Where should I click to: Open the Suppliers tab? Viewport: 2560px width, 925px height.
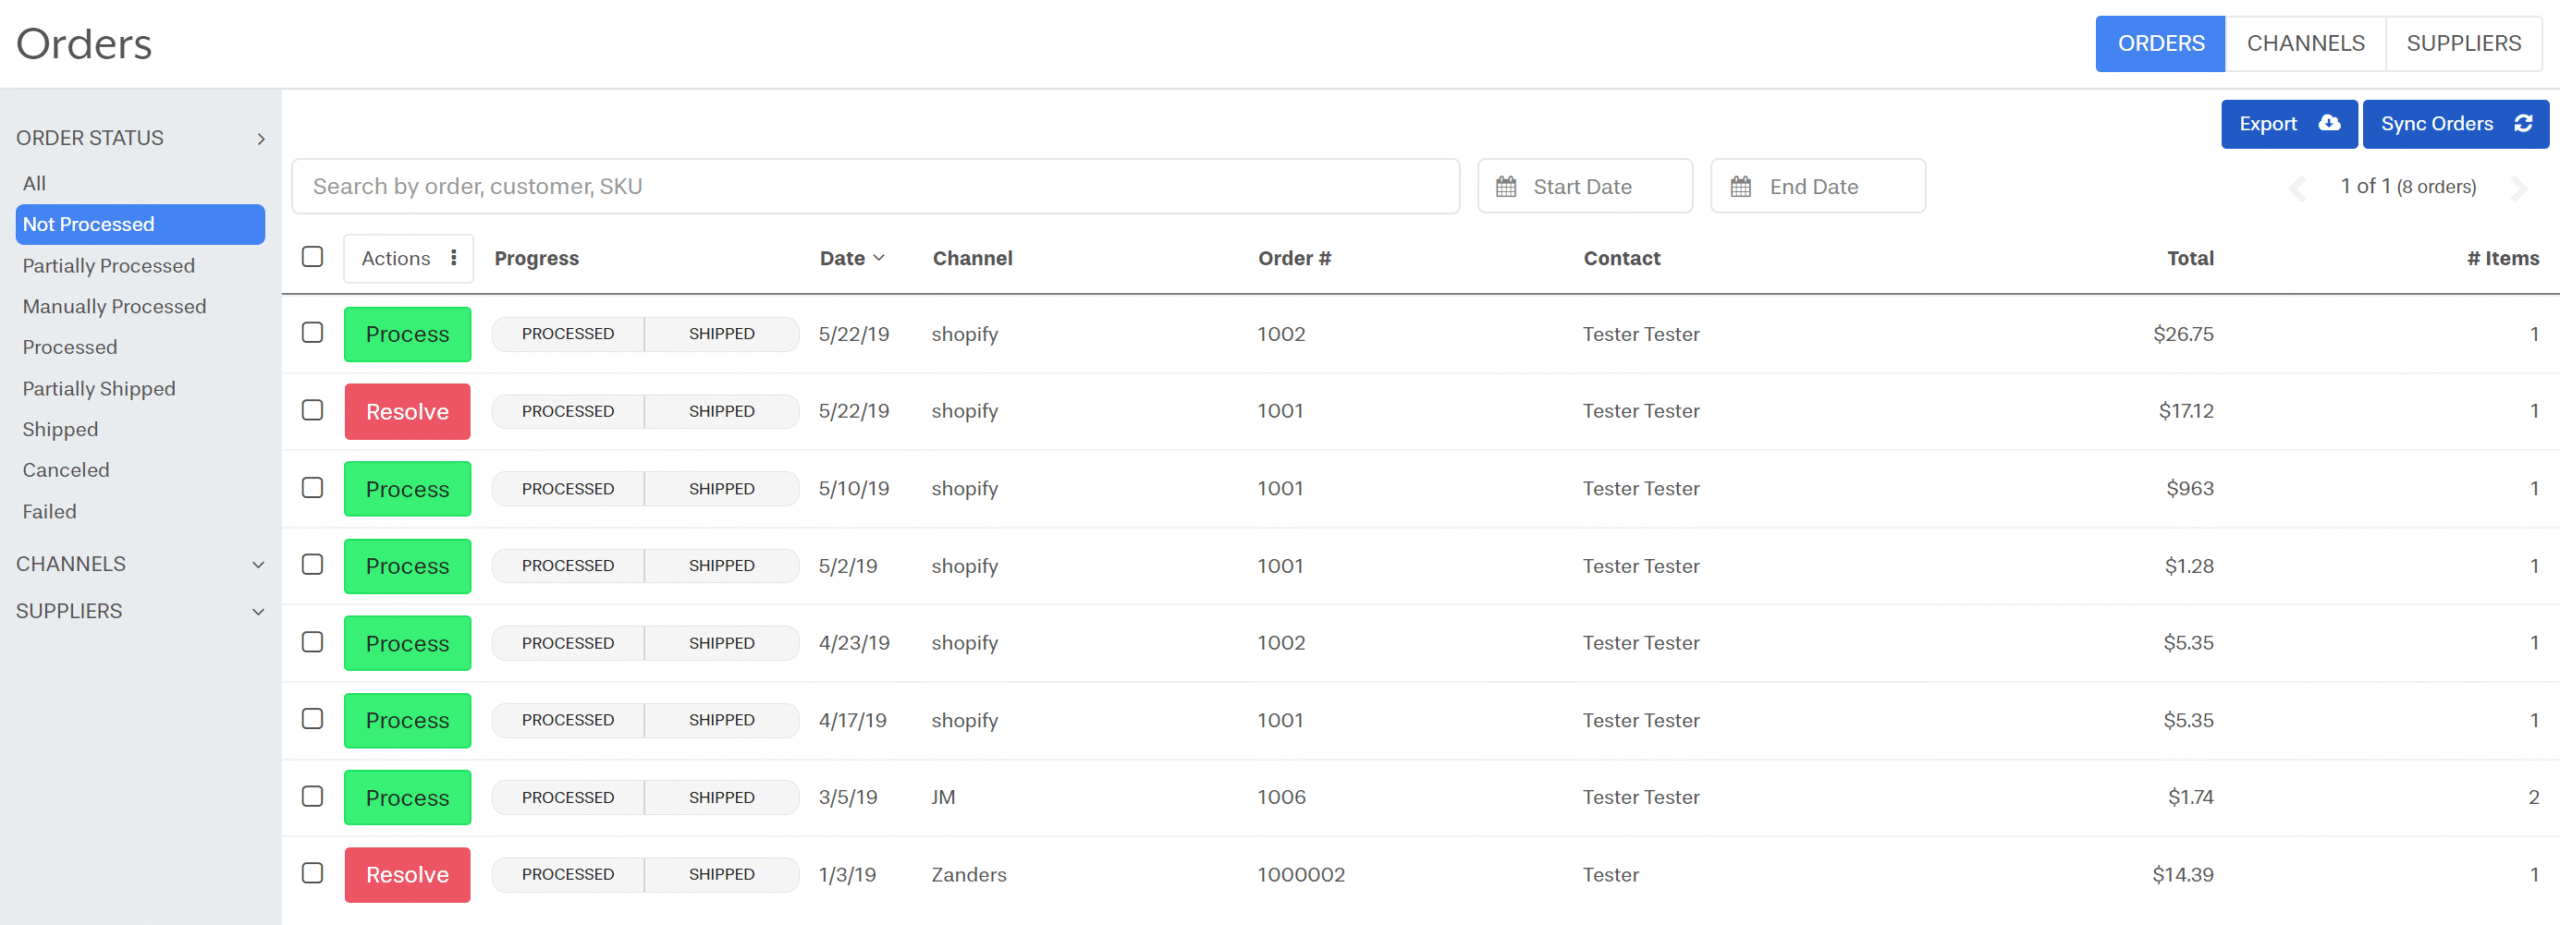[2463, 44]
